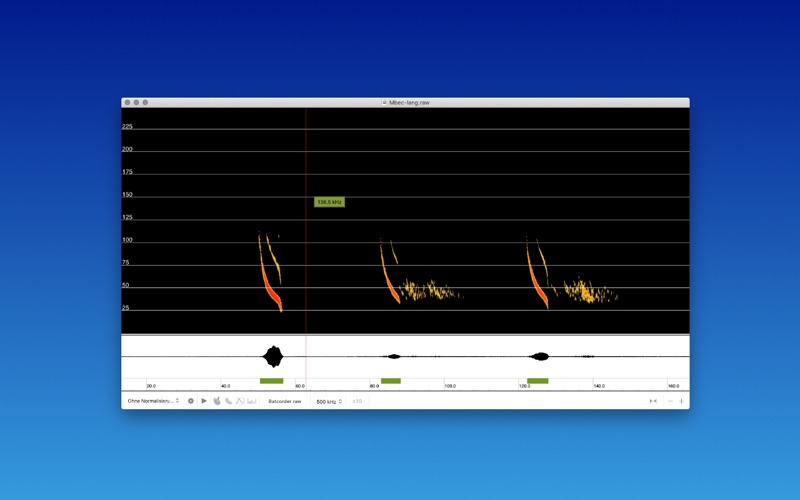Zoom out with the minus button
Screen dimensions: 800x500
670,401
